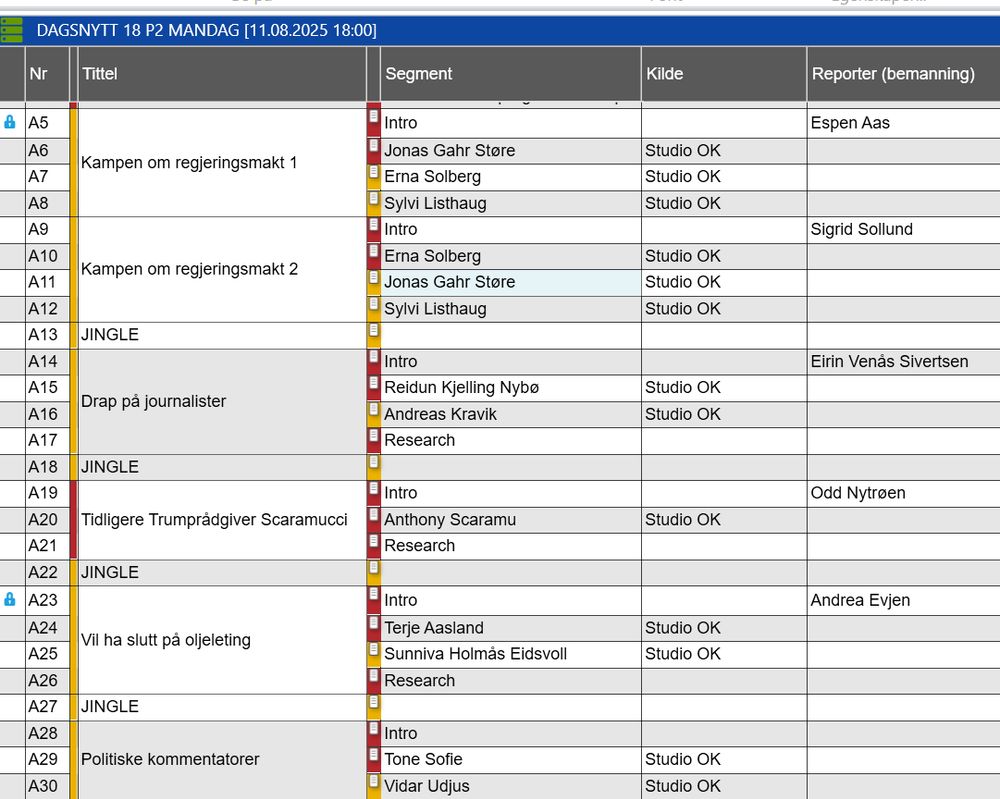The height and width of the screenshot is (799, 1000).
Task: Select reporter cell Espen Aas
Action: click(x=904, y=123)
